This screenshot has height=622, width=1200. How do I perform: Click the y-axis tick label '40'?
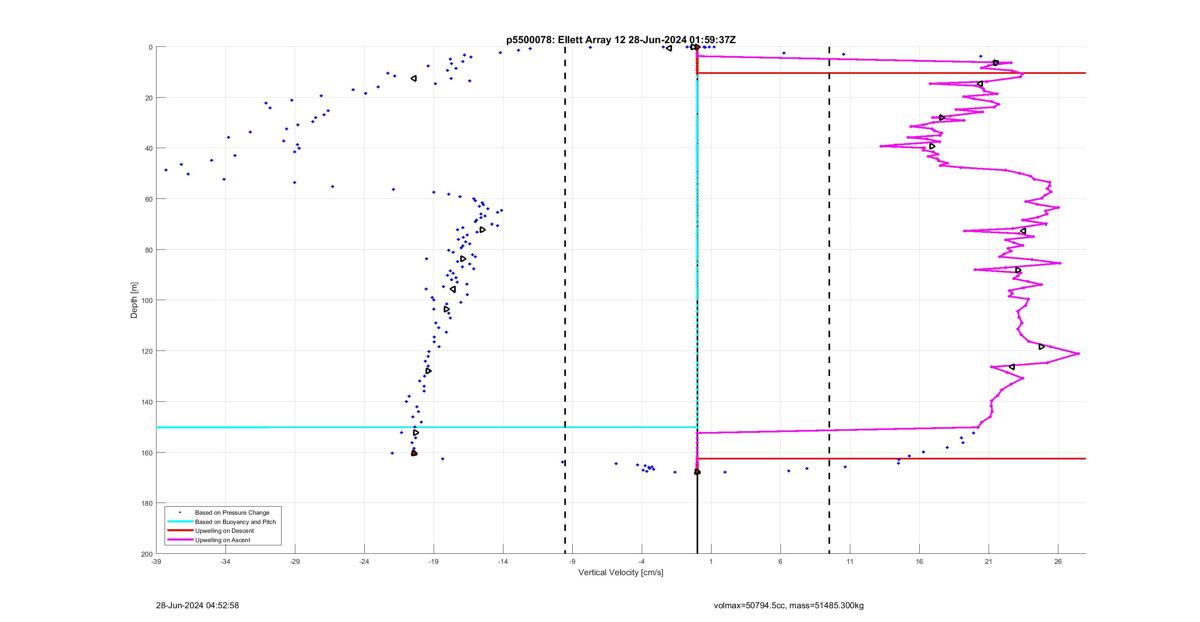[147, 148]
